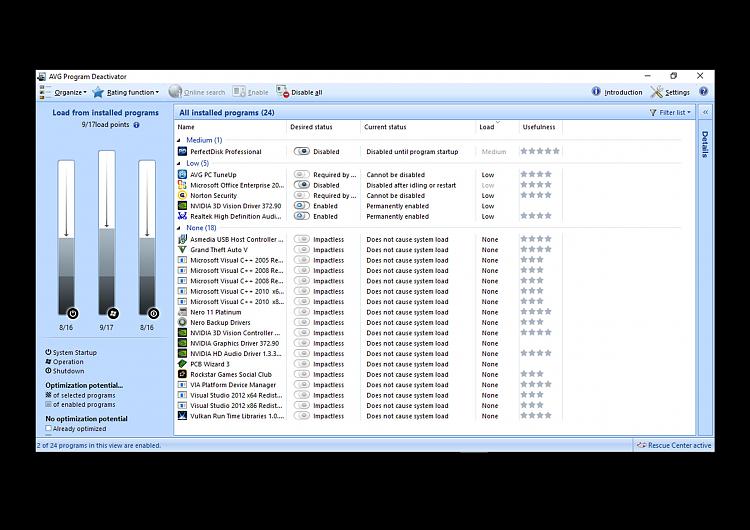Select Microsoft Visual C++ 2005 row name

click(237, 260)
